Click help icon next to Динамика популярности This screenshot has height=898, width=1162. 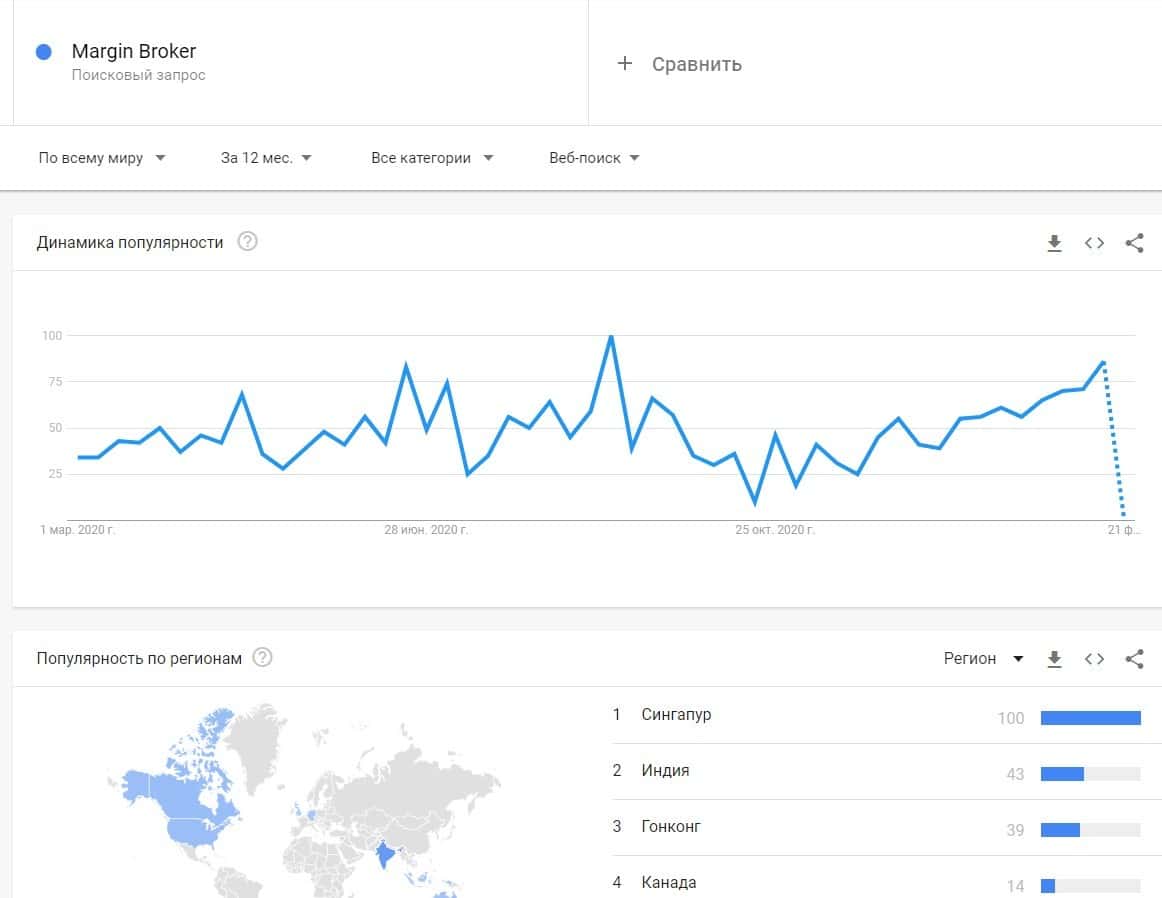point(248,242)
